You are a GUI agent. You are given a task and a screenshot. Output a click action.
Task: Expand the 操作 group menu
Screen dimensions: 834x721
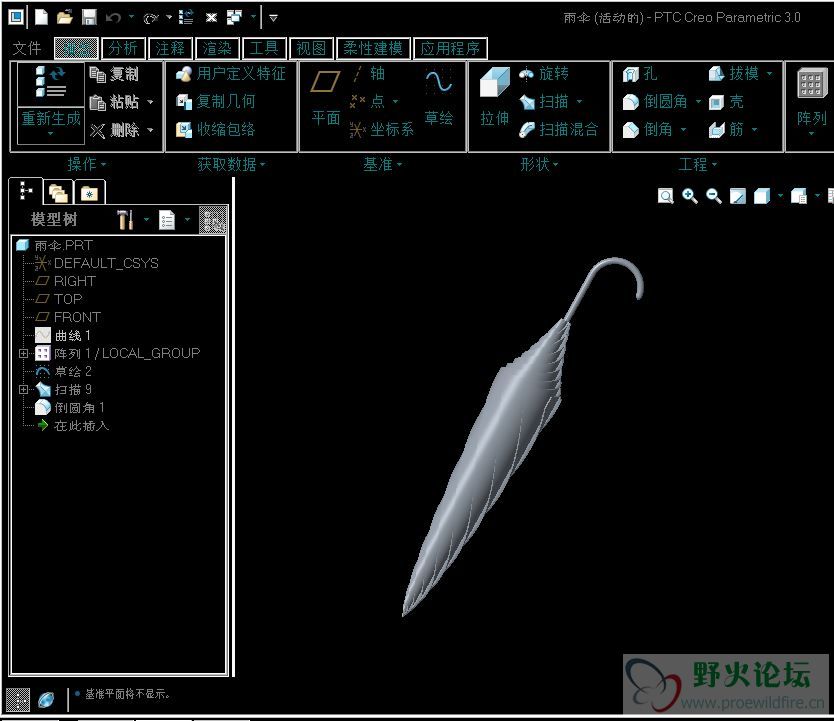(87, 165)
